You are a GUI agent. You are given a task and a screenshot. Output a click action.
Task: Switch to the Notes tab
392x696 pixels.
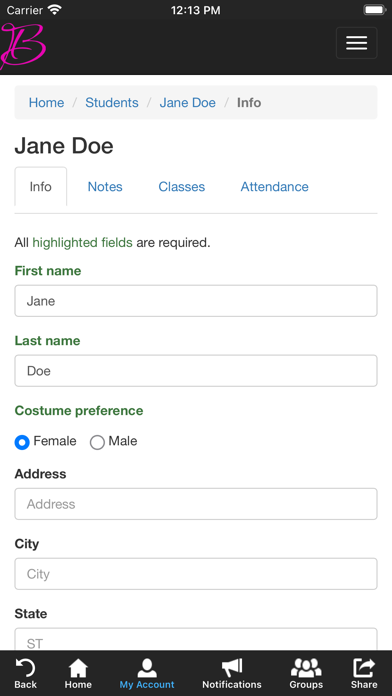(x=105, y=187)
